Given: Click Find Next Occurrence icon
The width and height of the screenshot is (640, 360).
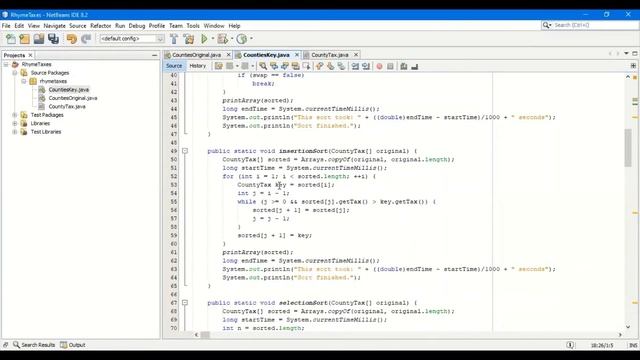Looking at the screenshot, I should point(285,66).
